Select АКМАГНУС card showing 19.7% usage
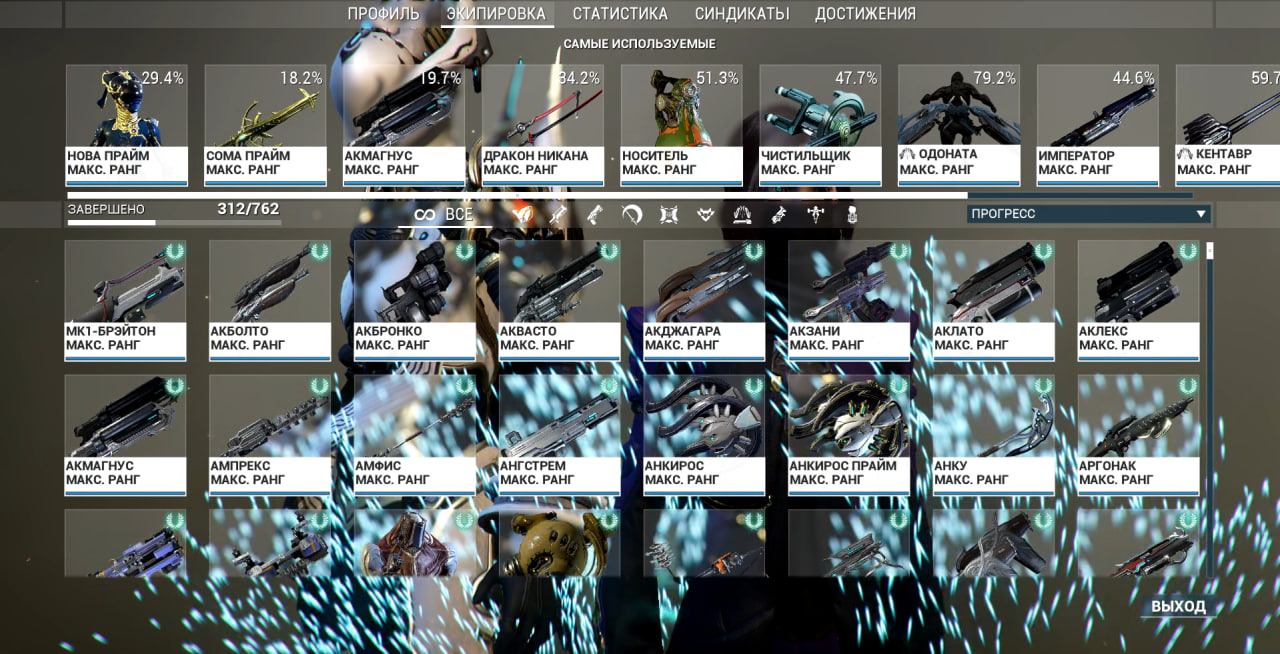The height and width of the screenshot is (654, 1280). [404, 125]
